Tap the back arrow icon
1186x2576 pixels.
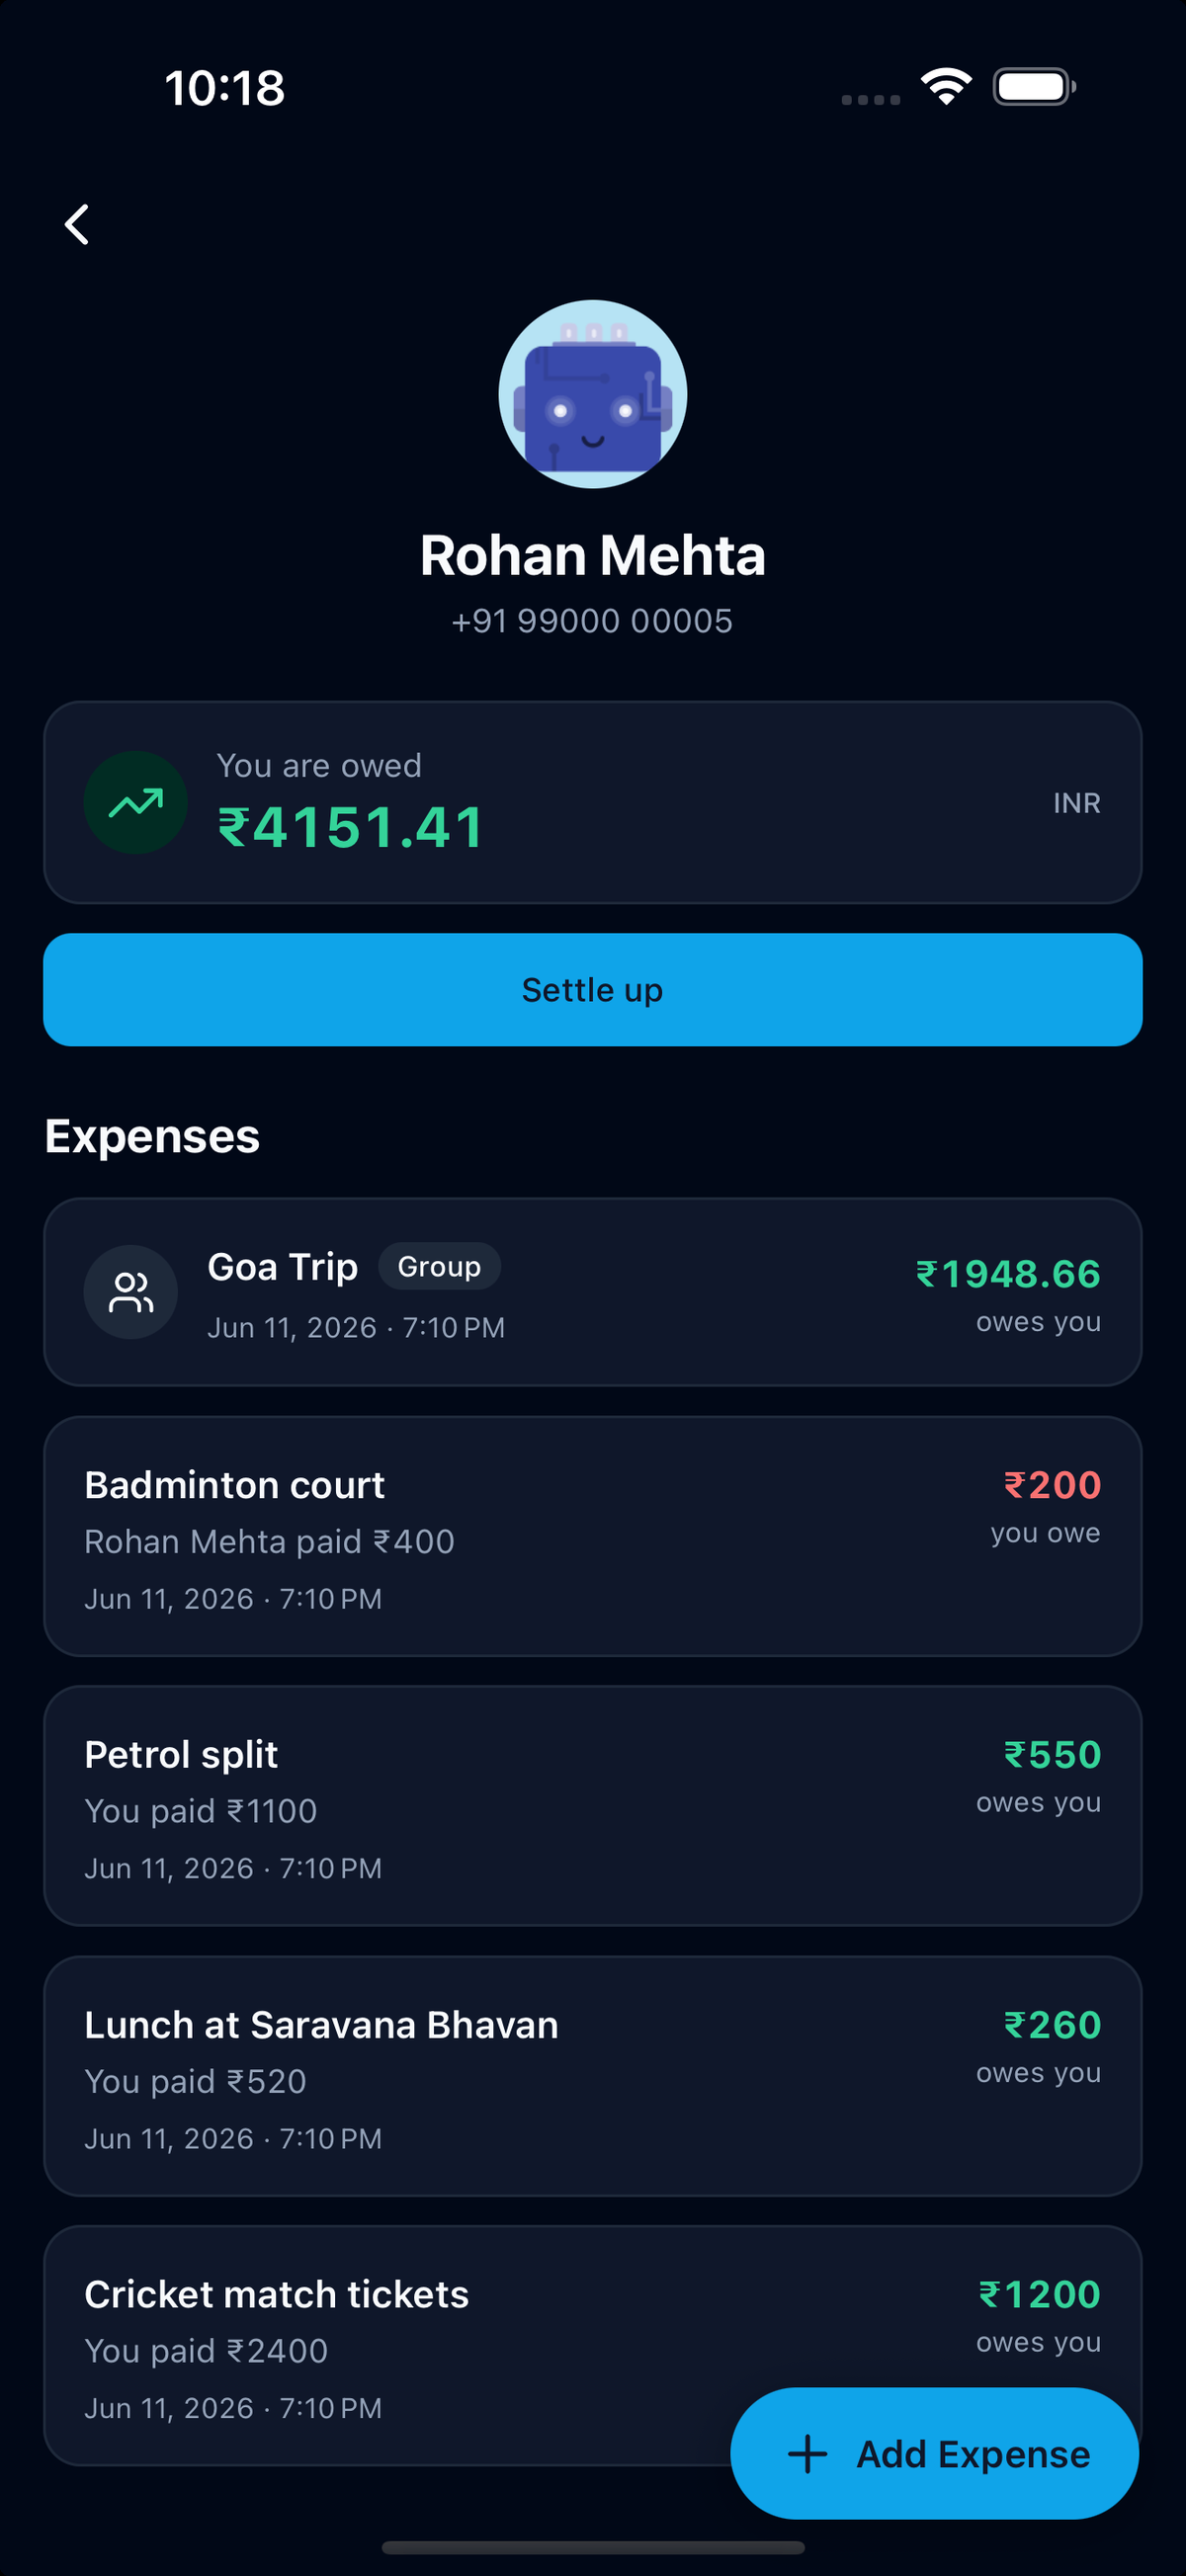pyautogui.click(x=77, y=224)
